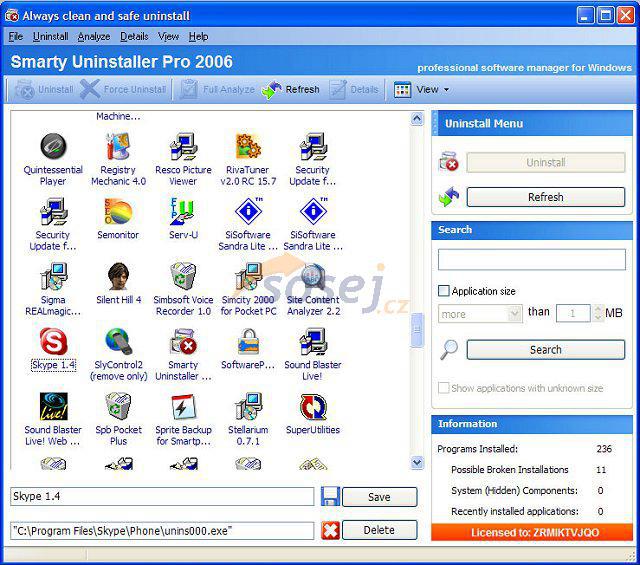This screenshot has height=565, width=640.
Task: Open the Analyze menu
Action: (94, 36)
